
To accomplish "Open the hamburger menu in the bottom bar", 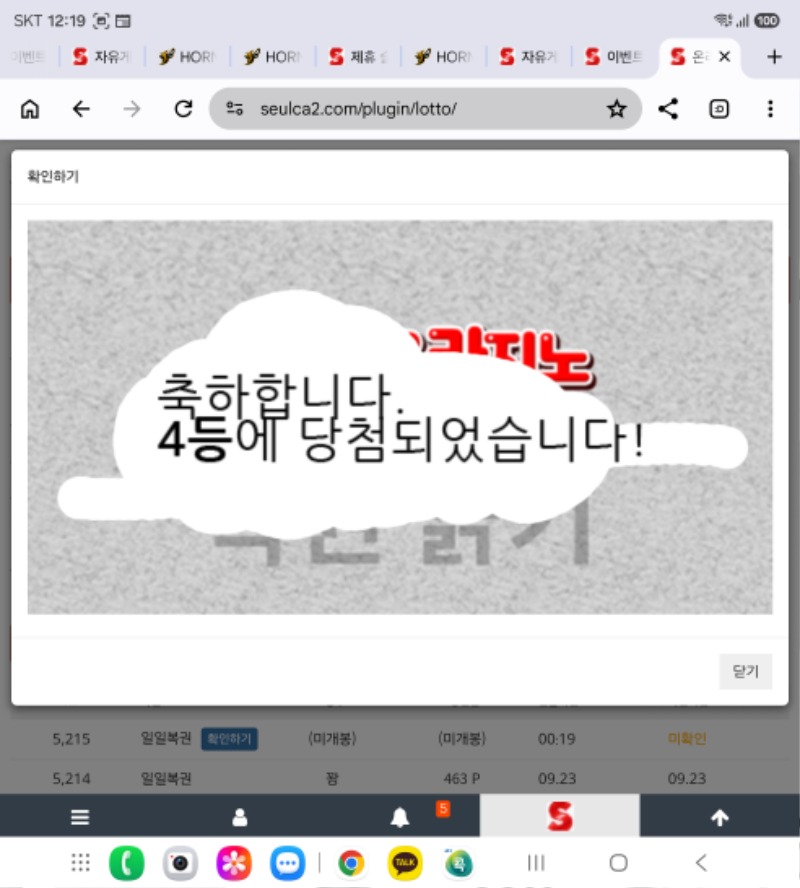I will (x=80, y=817).
